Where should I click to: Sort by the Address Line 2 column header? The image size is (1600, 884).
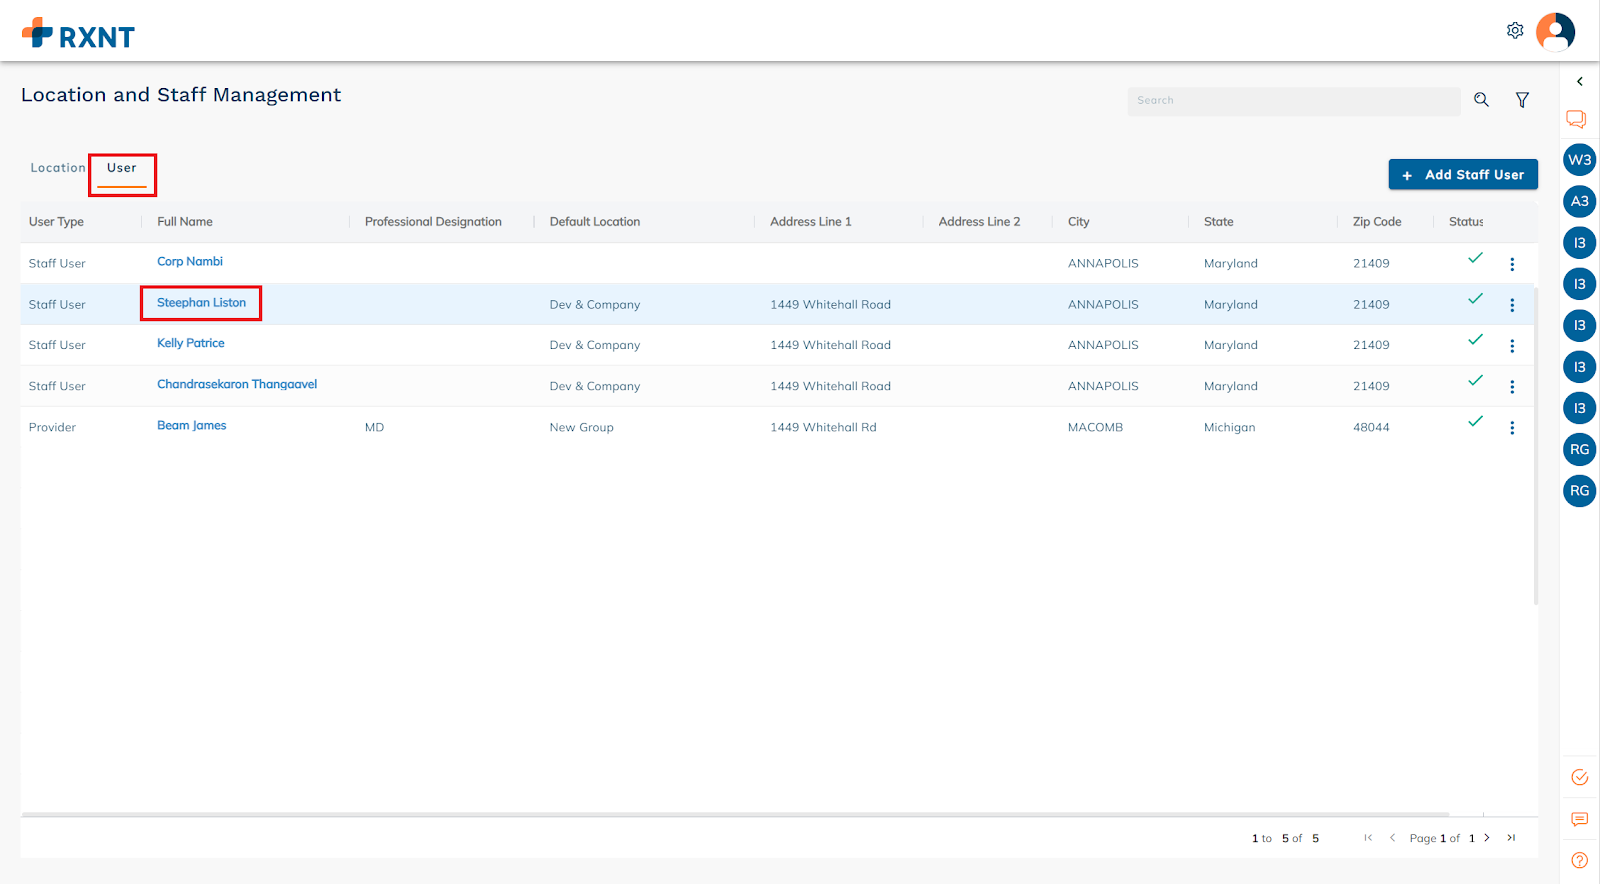[x=979, y=222]
